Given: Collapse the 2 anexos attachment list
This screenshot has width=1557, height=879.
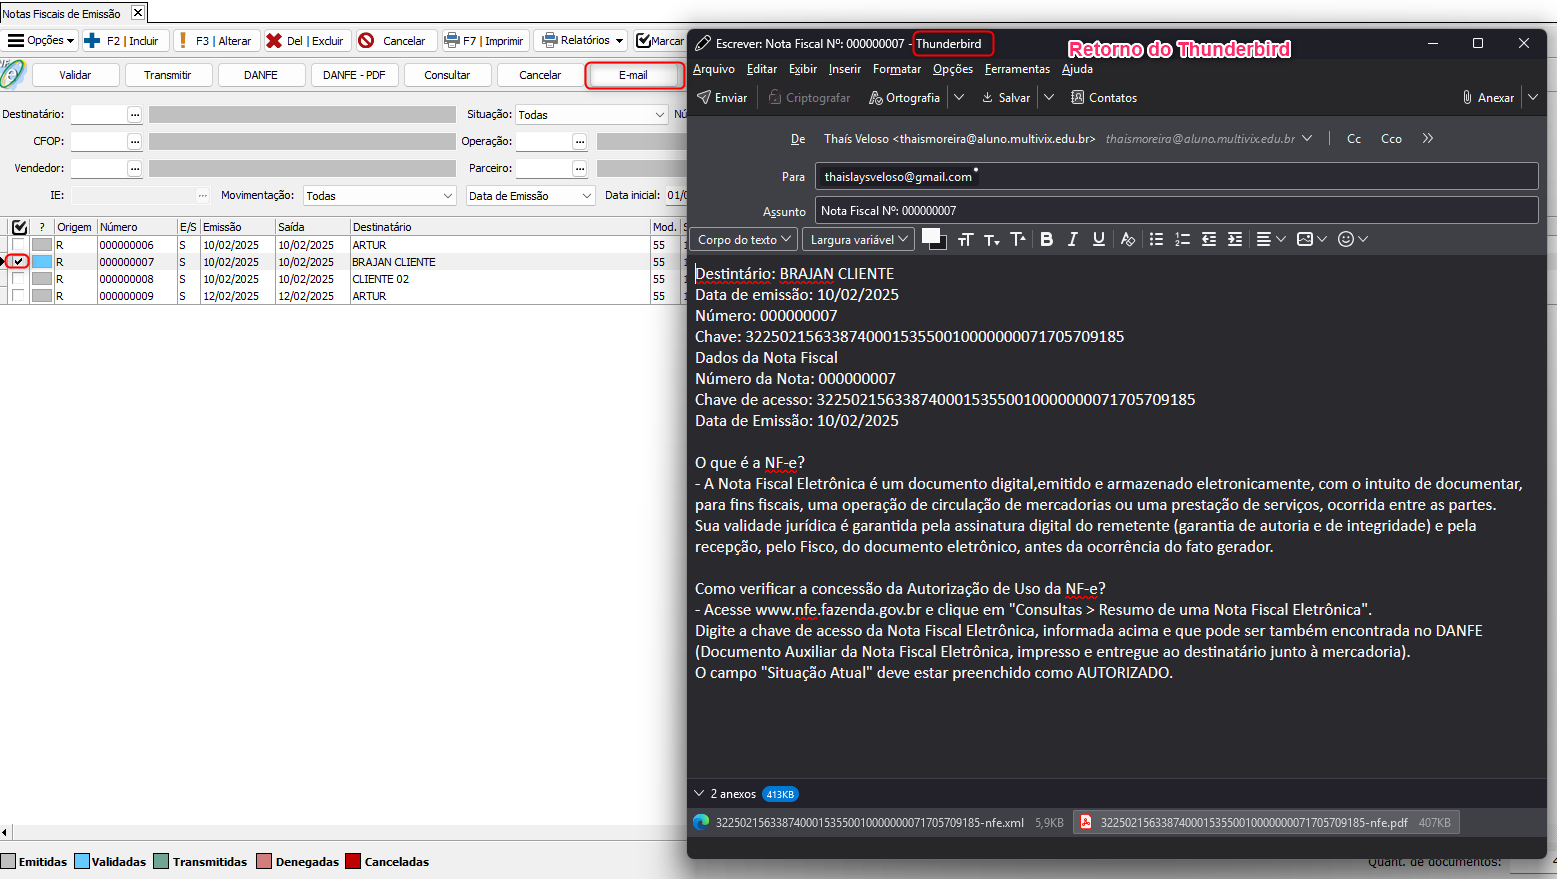Looking at the screenshot, I should point(699,794).
